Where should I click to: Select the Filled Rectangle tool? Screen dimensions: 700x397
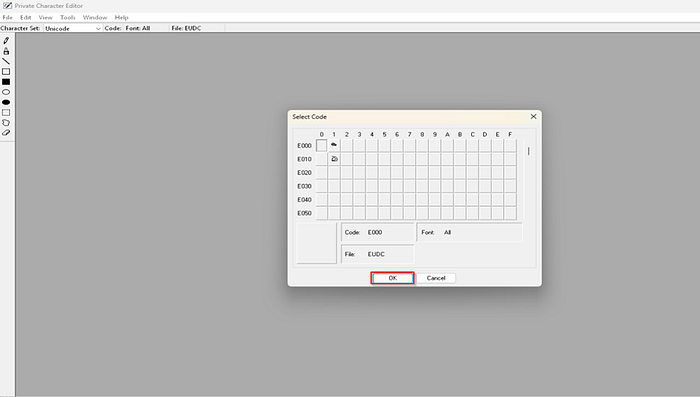click(6, 82)
